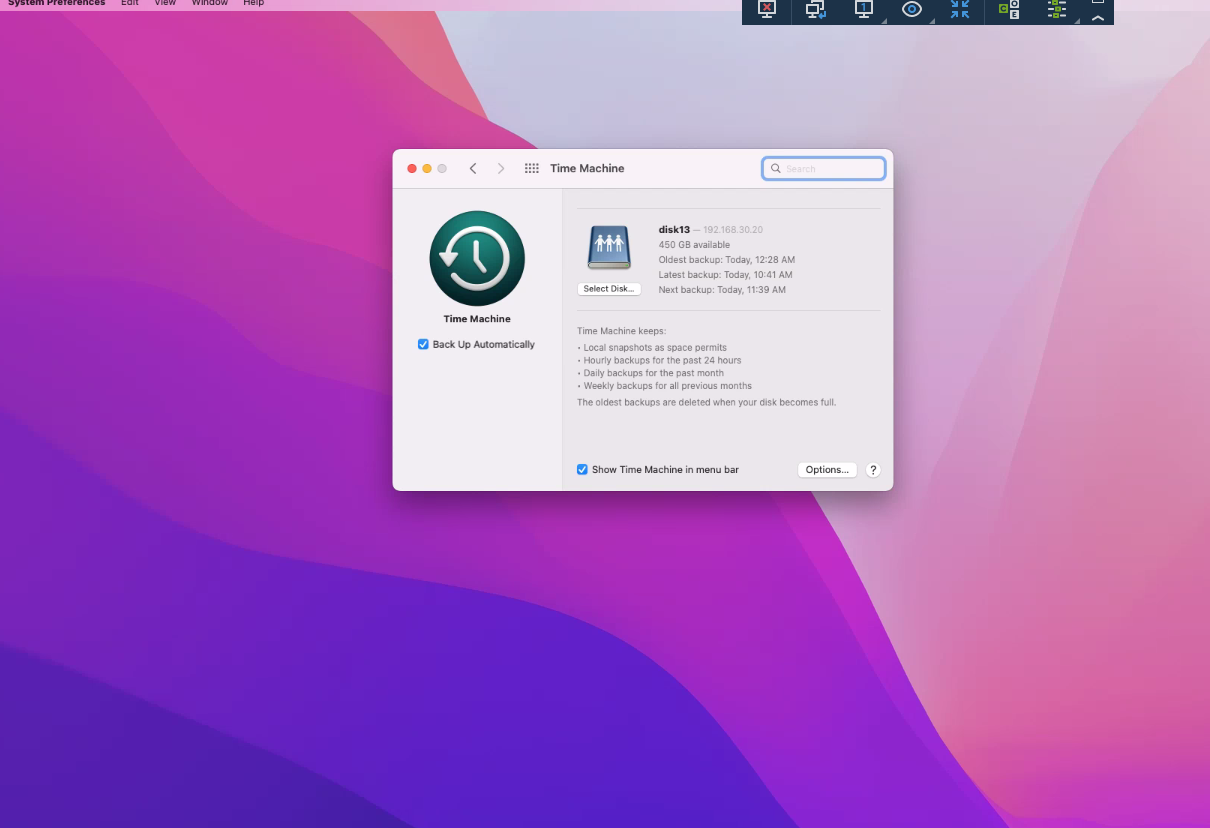Image resolution: width=1210 pixels, height=828 pixels.
Task: Click the green C O E keys icon
Action: (1009, 10)
